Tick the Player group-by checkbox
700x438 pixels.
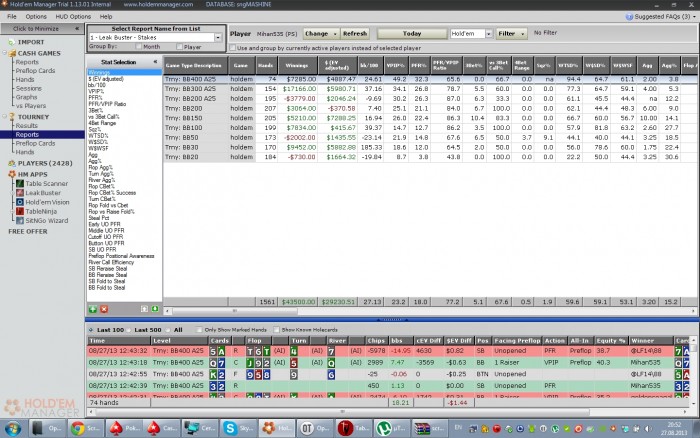(179, 46)
